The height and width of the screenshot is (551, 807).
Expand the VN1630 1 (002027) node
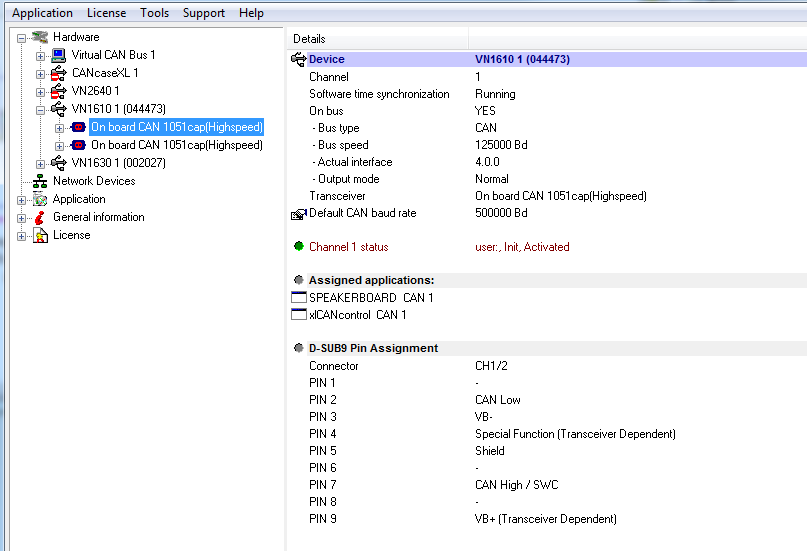click(40, 164)
